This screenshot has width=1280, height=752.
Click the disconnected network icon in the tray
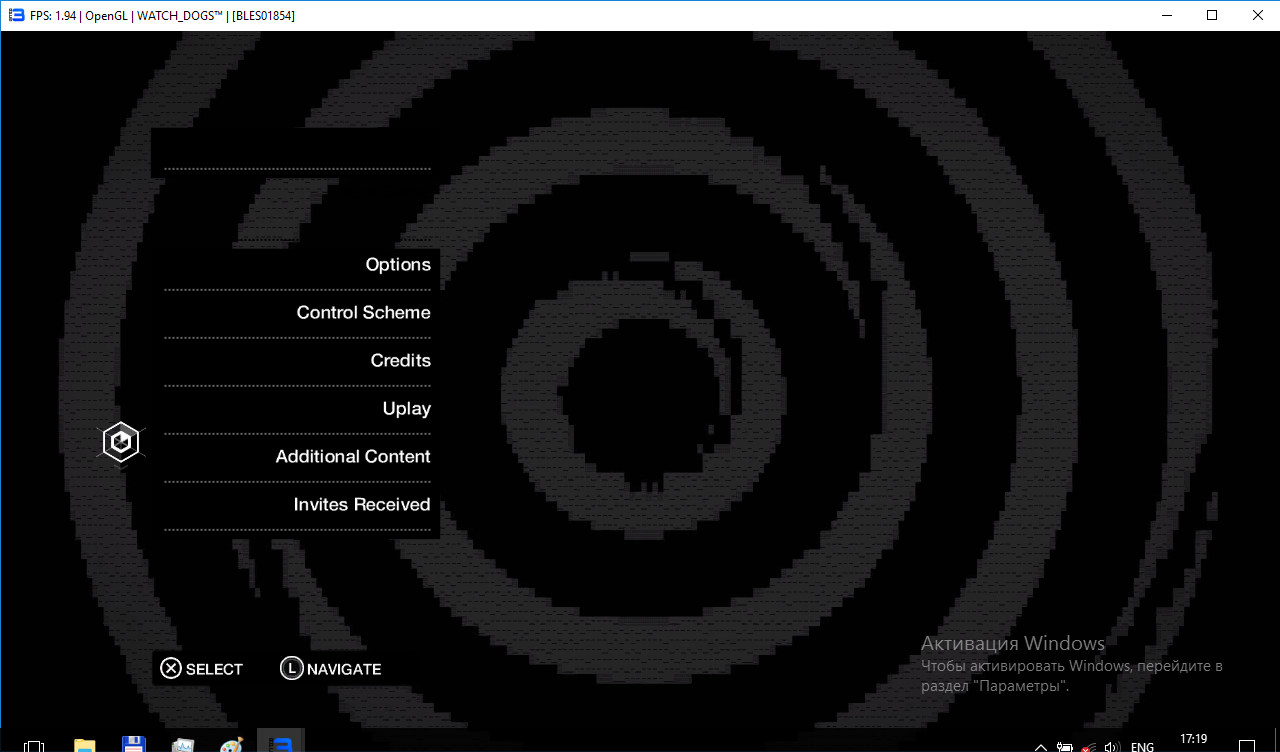coord(1088,747)
